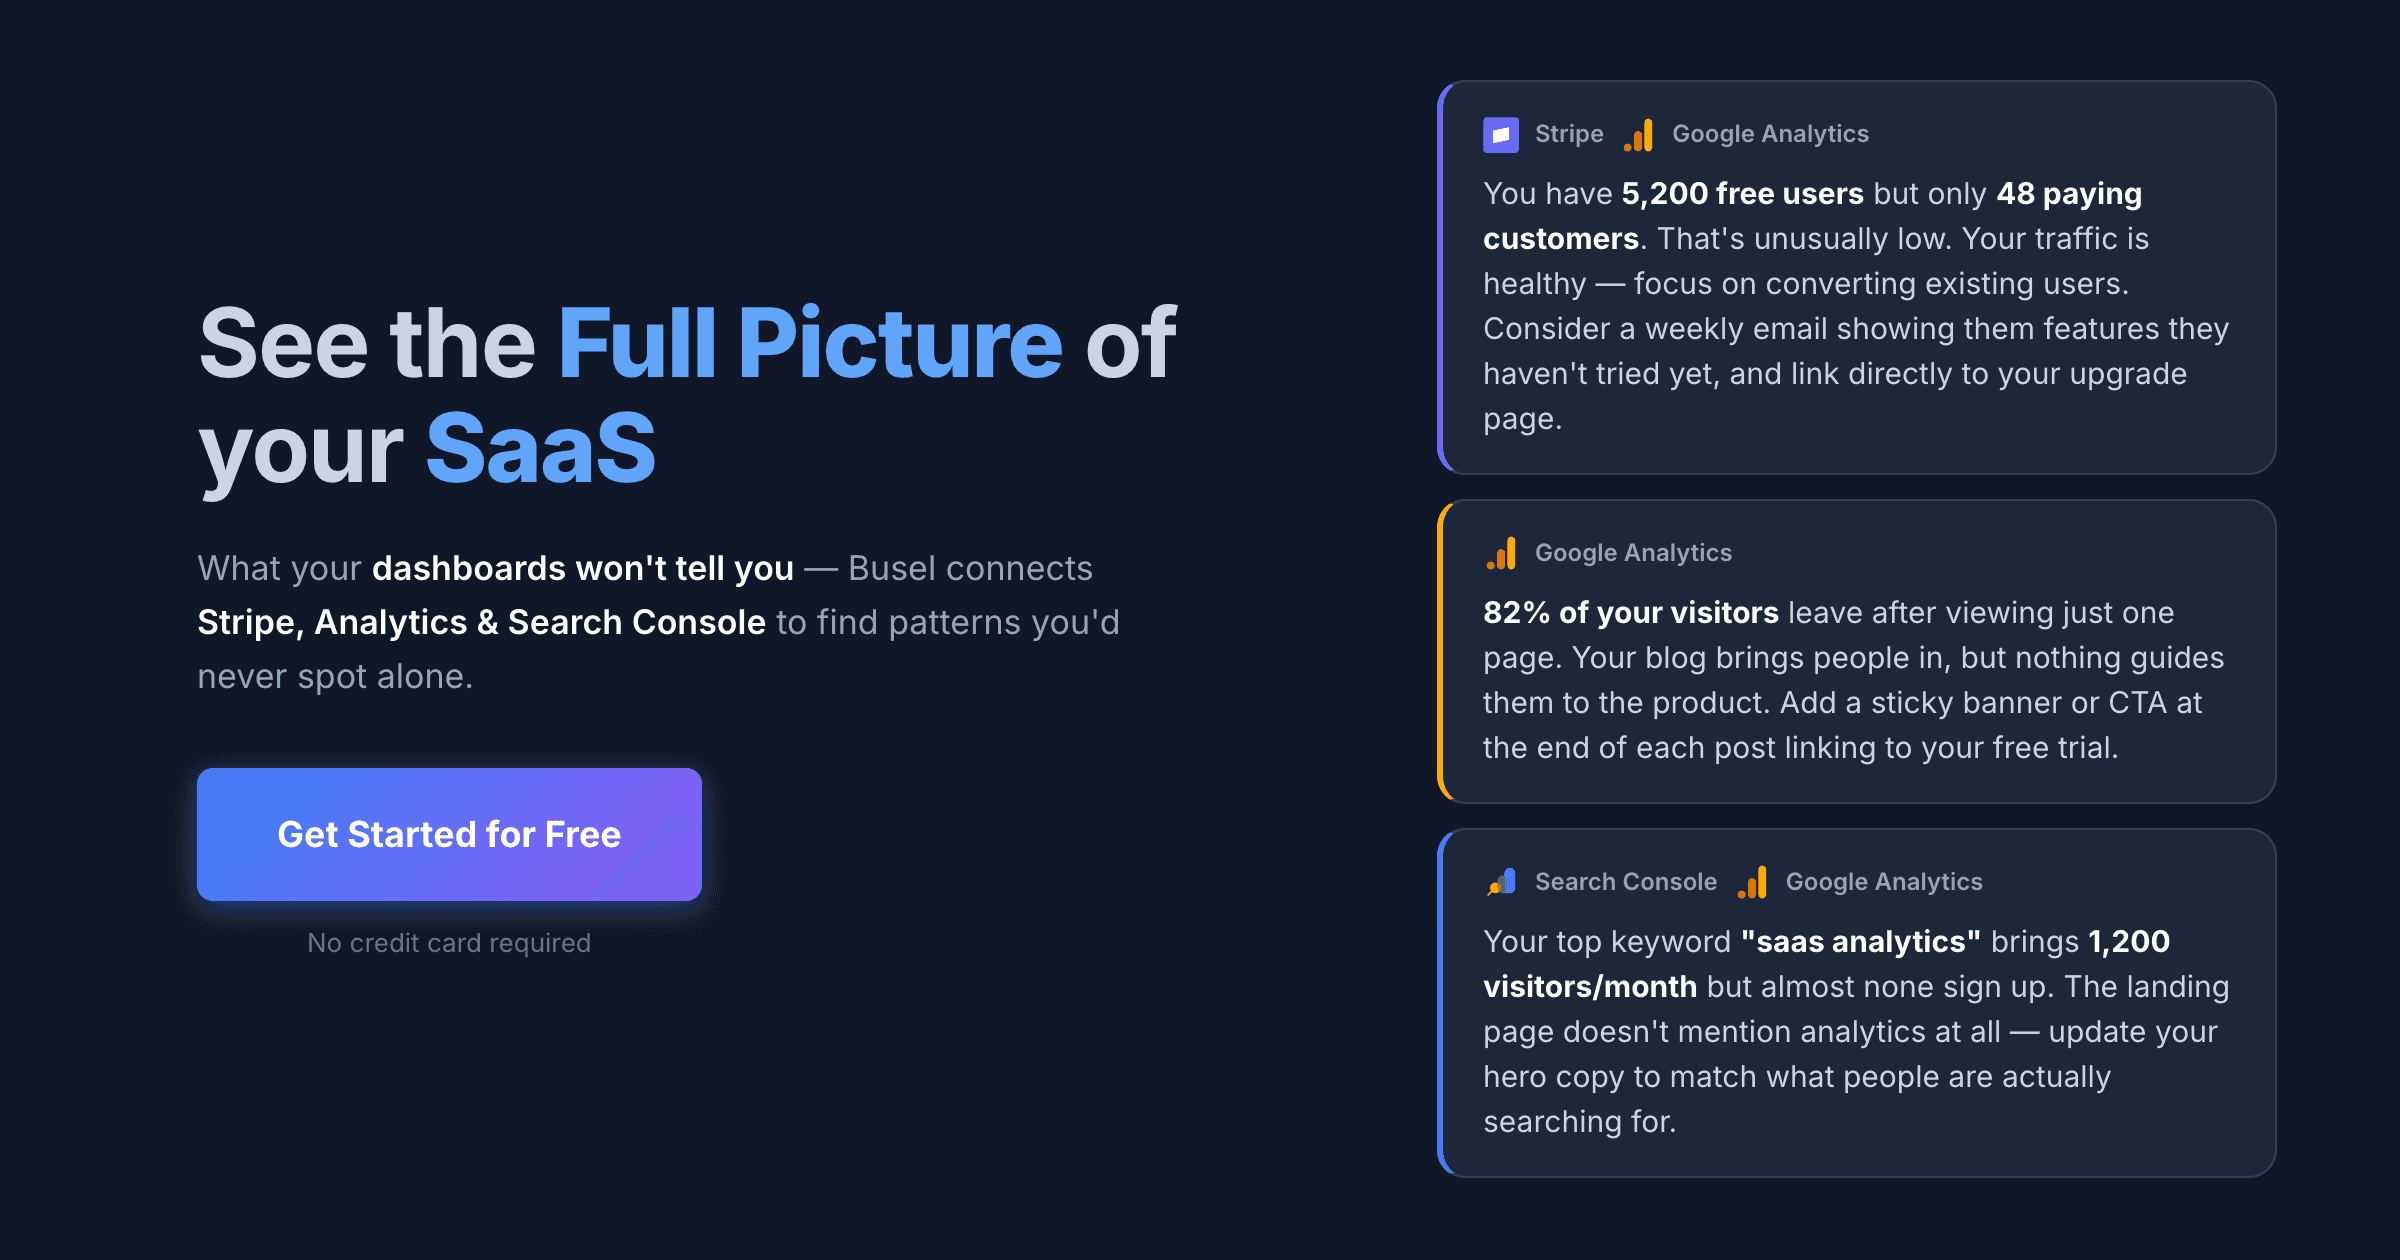Select the 'Stripe' source label
Image resolution: width=2400 pixels, height=1260 pixels.
(x=1569, y=134)
